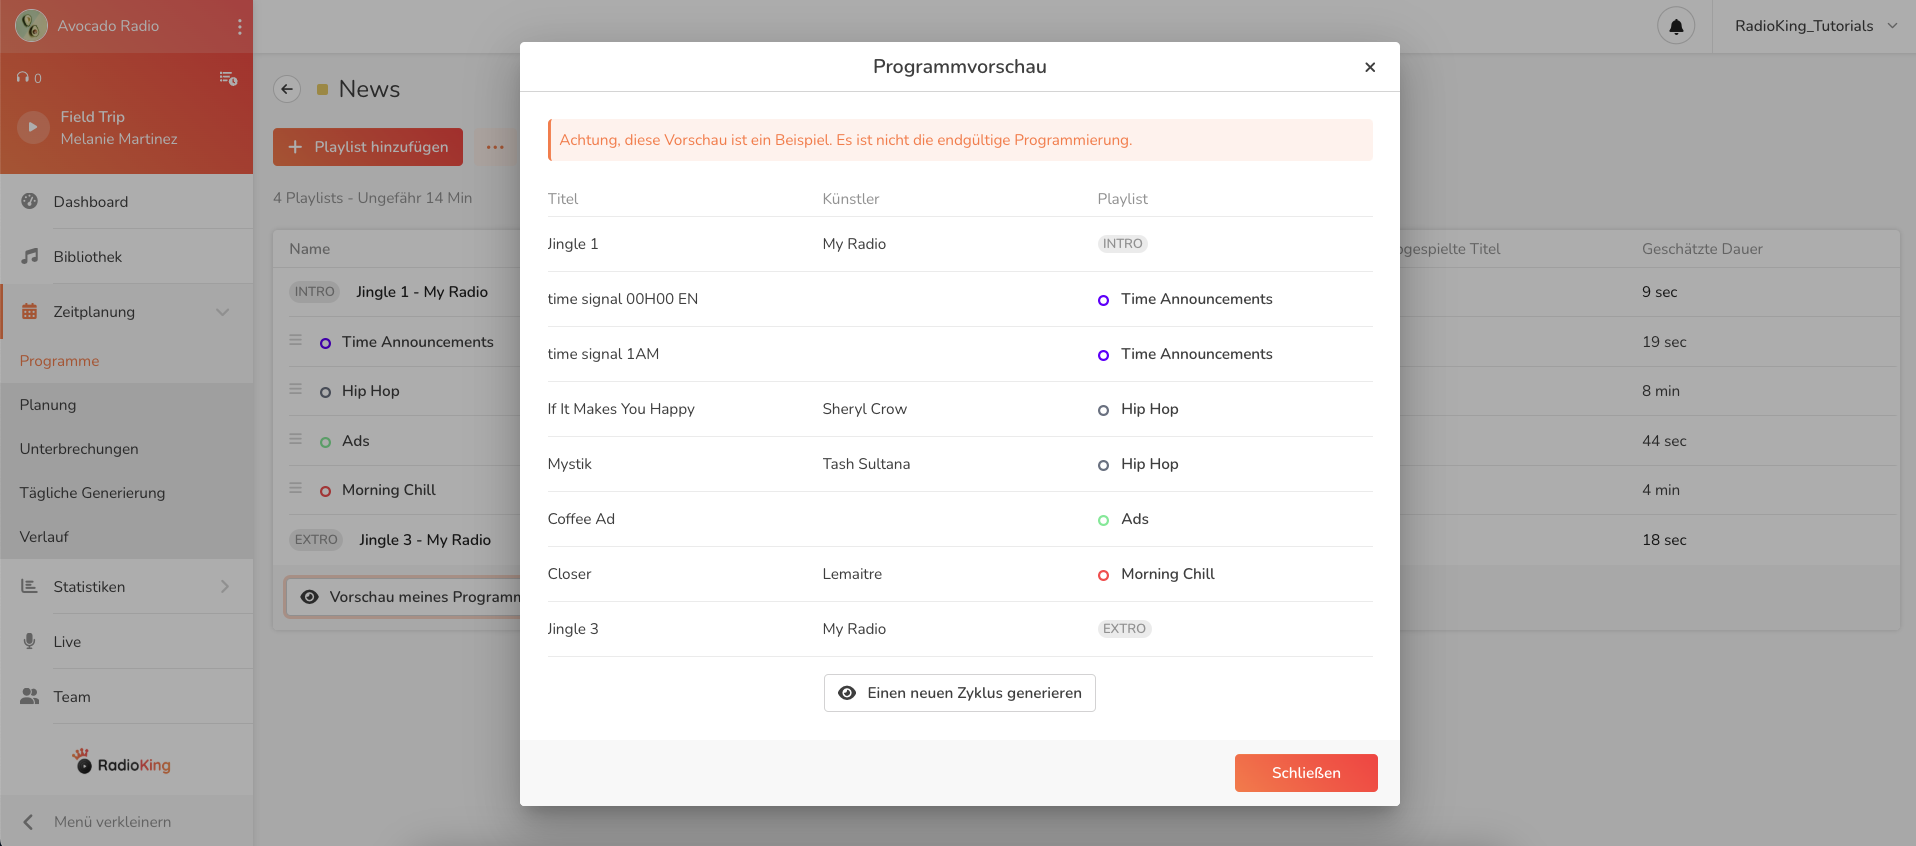Click Playlist hinzufügen button
1916x846 pixels.
click(368, 147)
